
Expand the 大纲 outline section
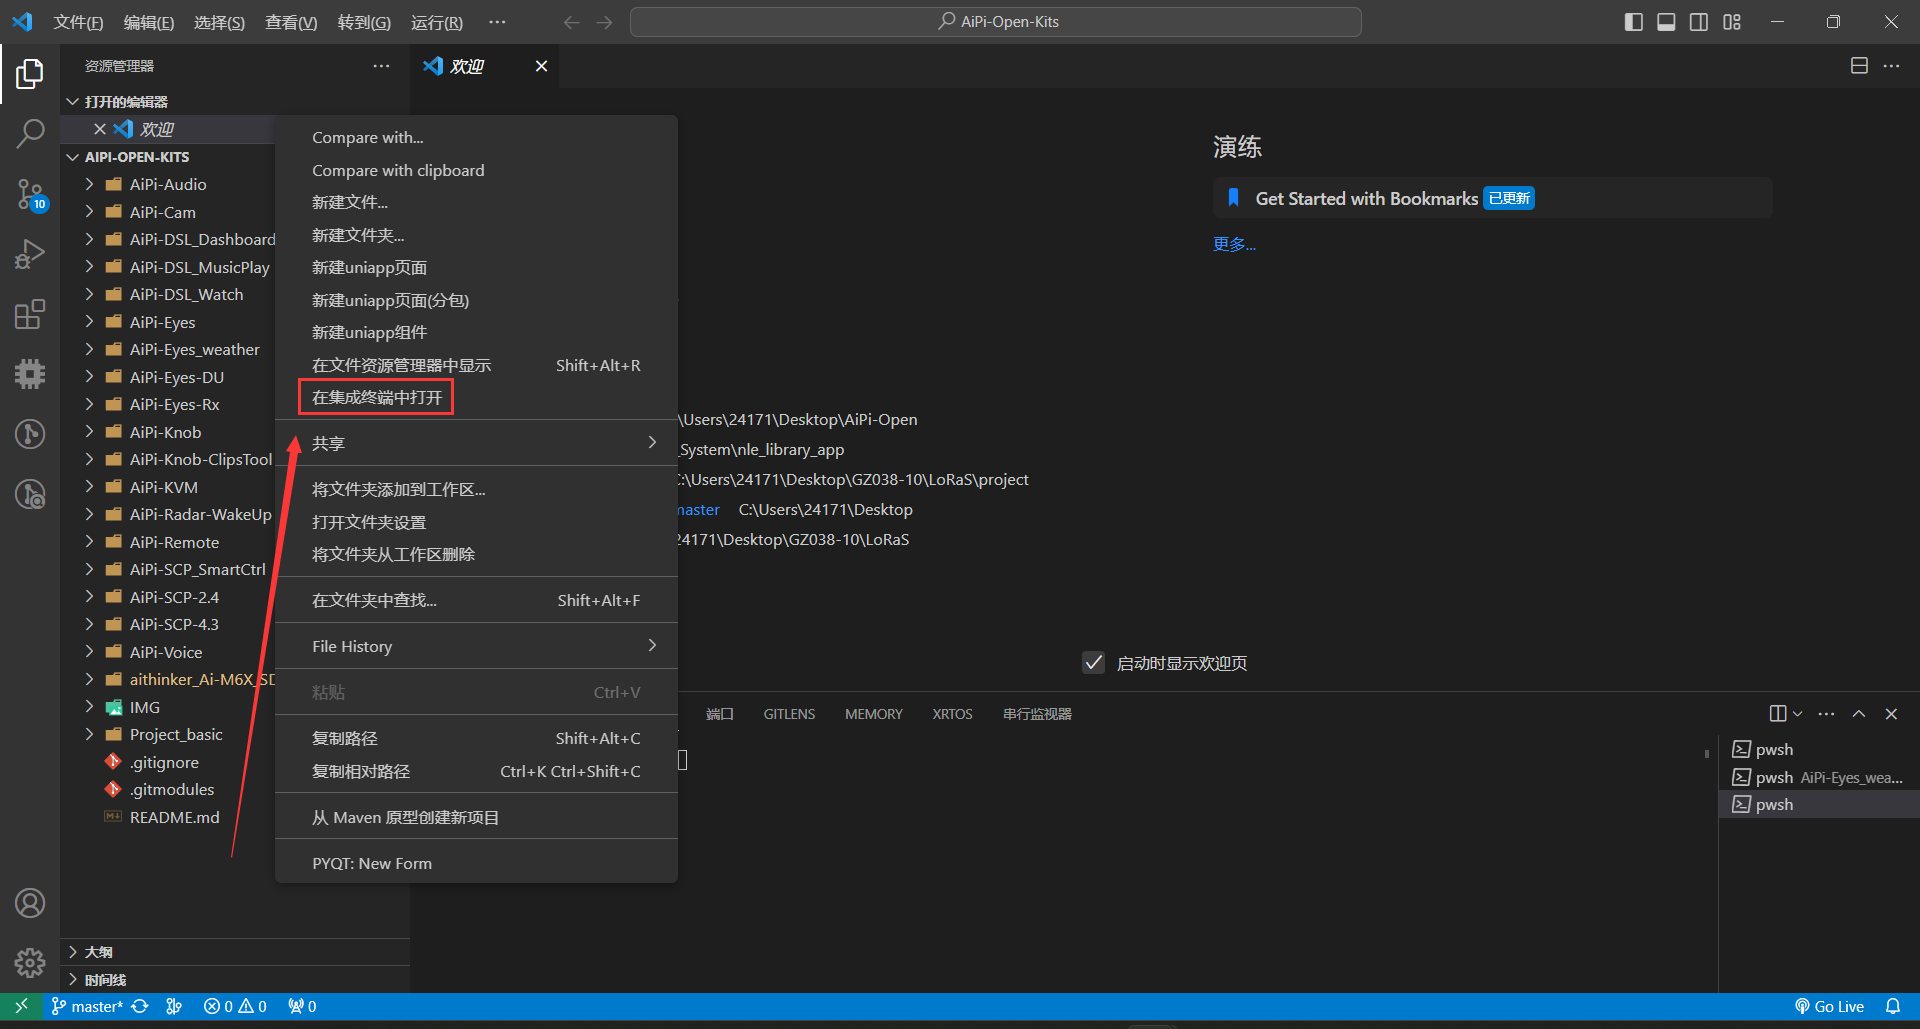pos(73,952)
